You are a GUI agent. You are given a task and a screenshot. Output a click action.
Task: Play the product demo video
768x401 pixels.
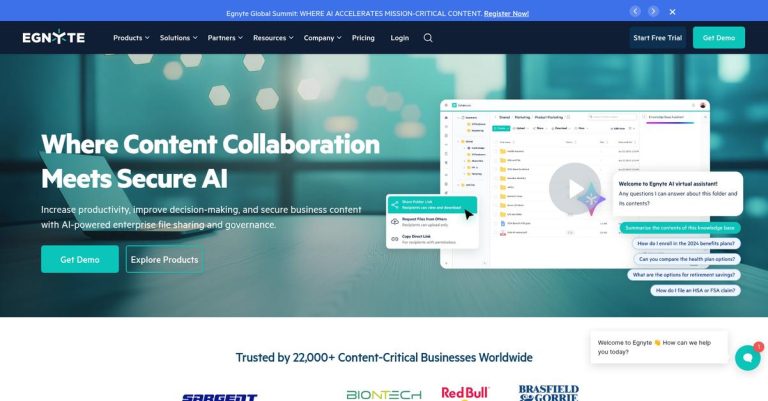[x=575, y=189]
